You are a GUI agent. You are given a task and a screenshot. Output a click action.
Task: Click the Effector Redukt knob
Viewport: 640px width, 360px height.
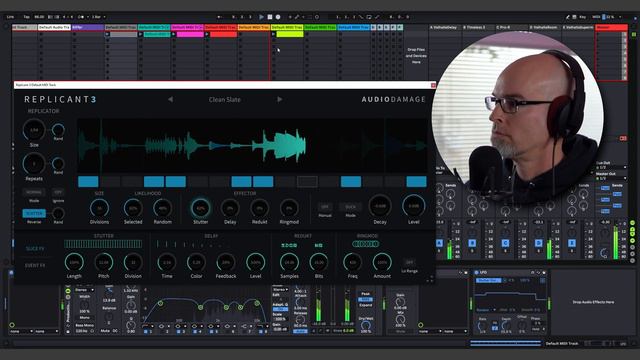[x=259, y=208]
